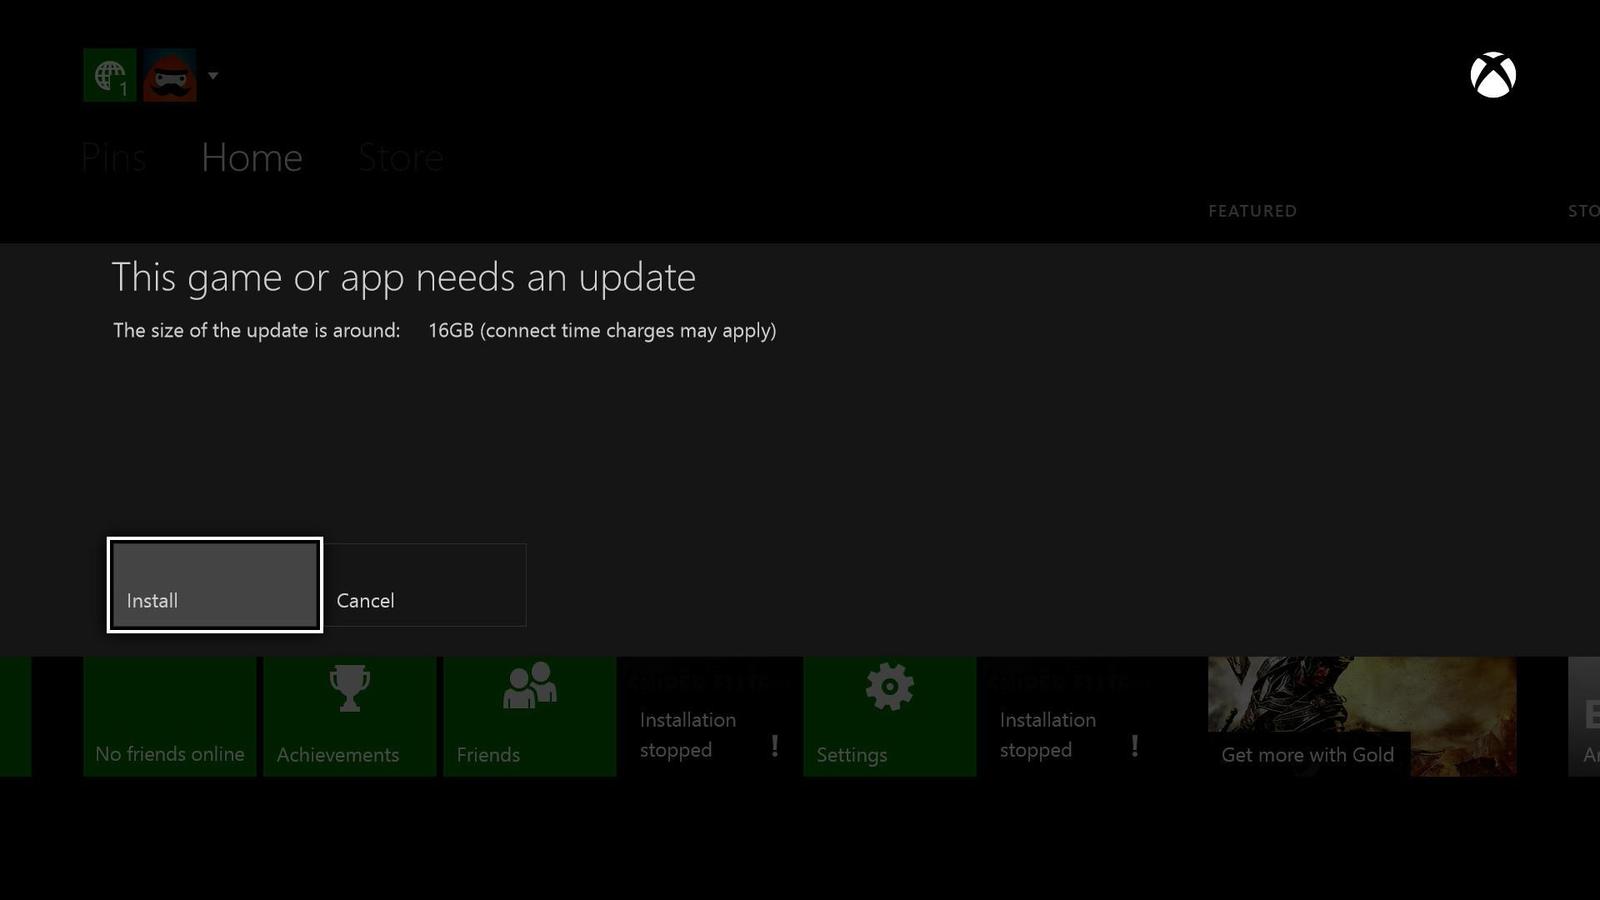Click exclamation alert icon right of Settings
The width and height of the screenshot is (1600, 900).
coord(1135,746)
